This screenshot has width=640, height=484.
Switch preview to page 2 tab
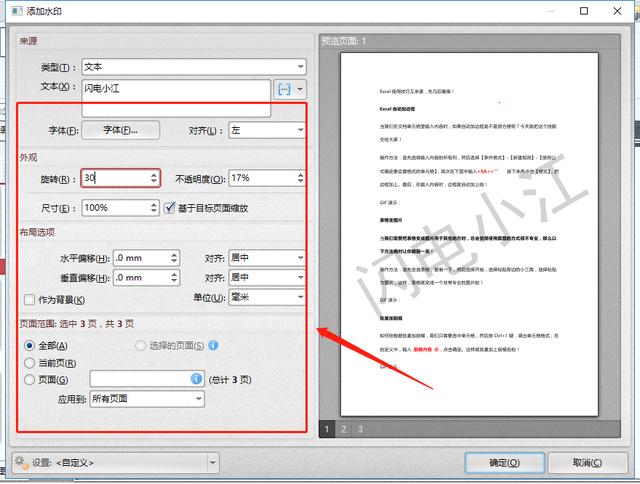point(343,429)
